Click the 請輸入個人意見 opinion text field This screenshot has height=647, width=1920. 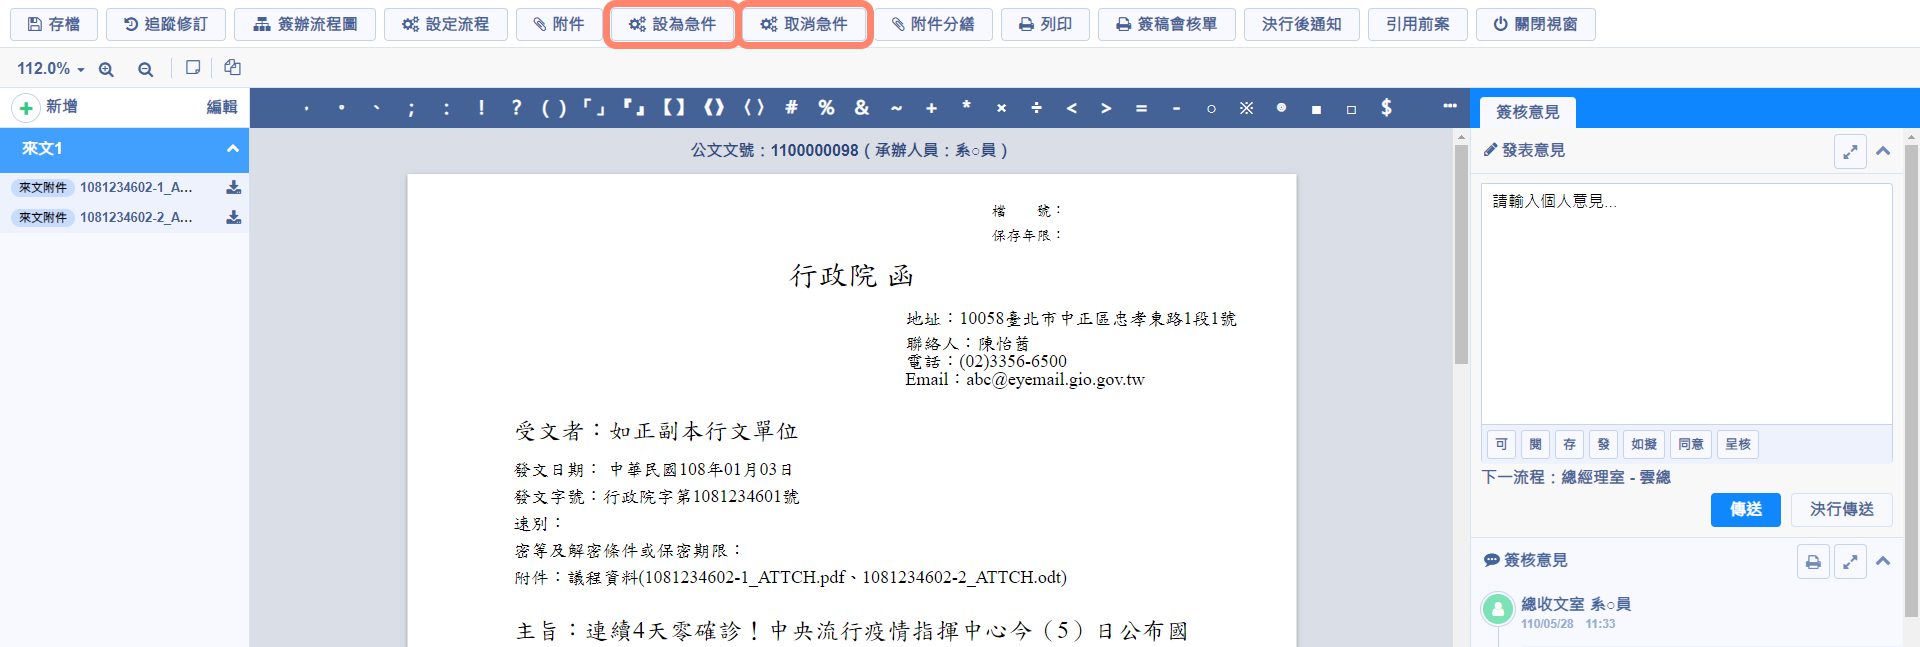pyautogui.click(x=1686, y=300)
